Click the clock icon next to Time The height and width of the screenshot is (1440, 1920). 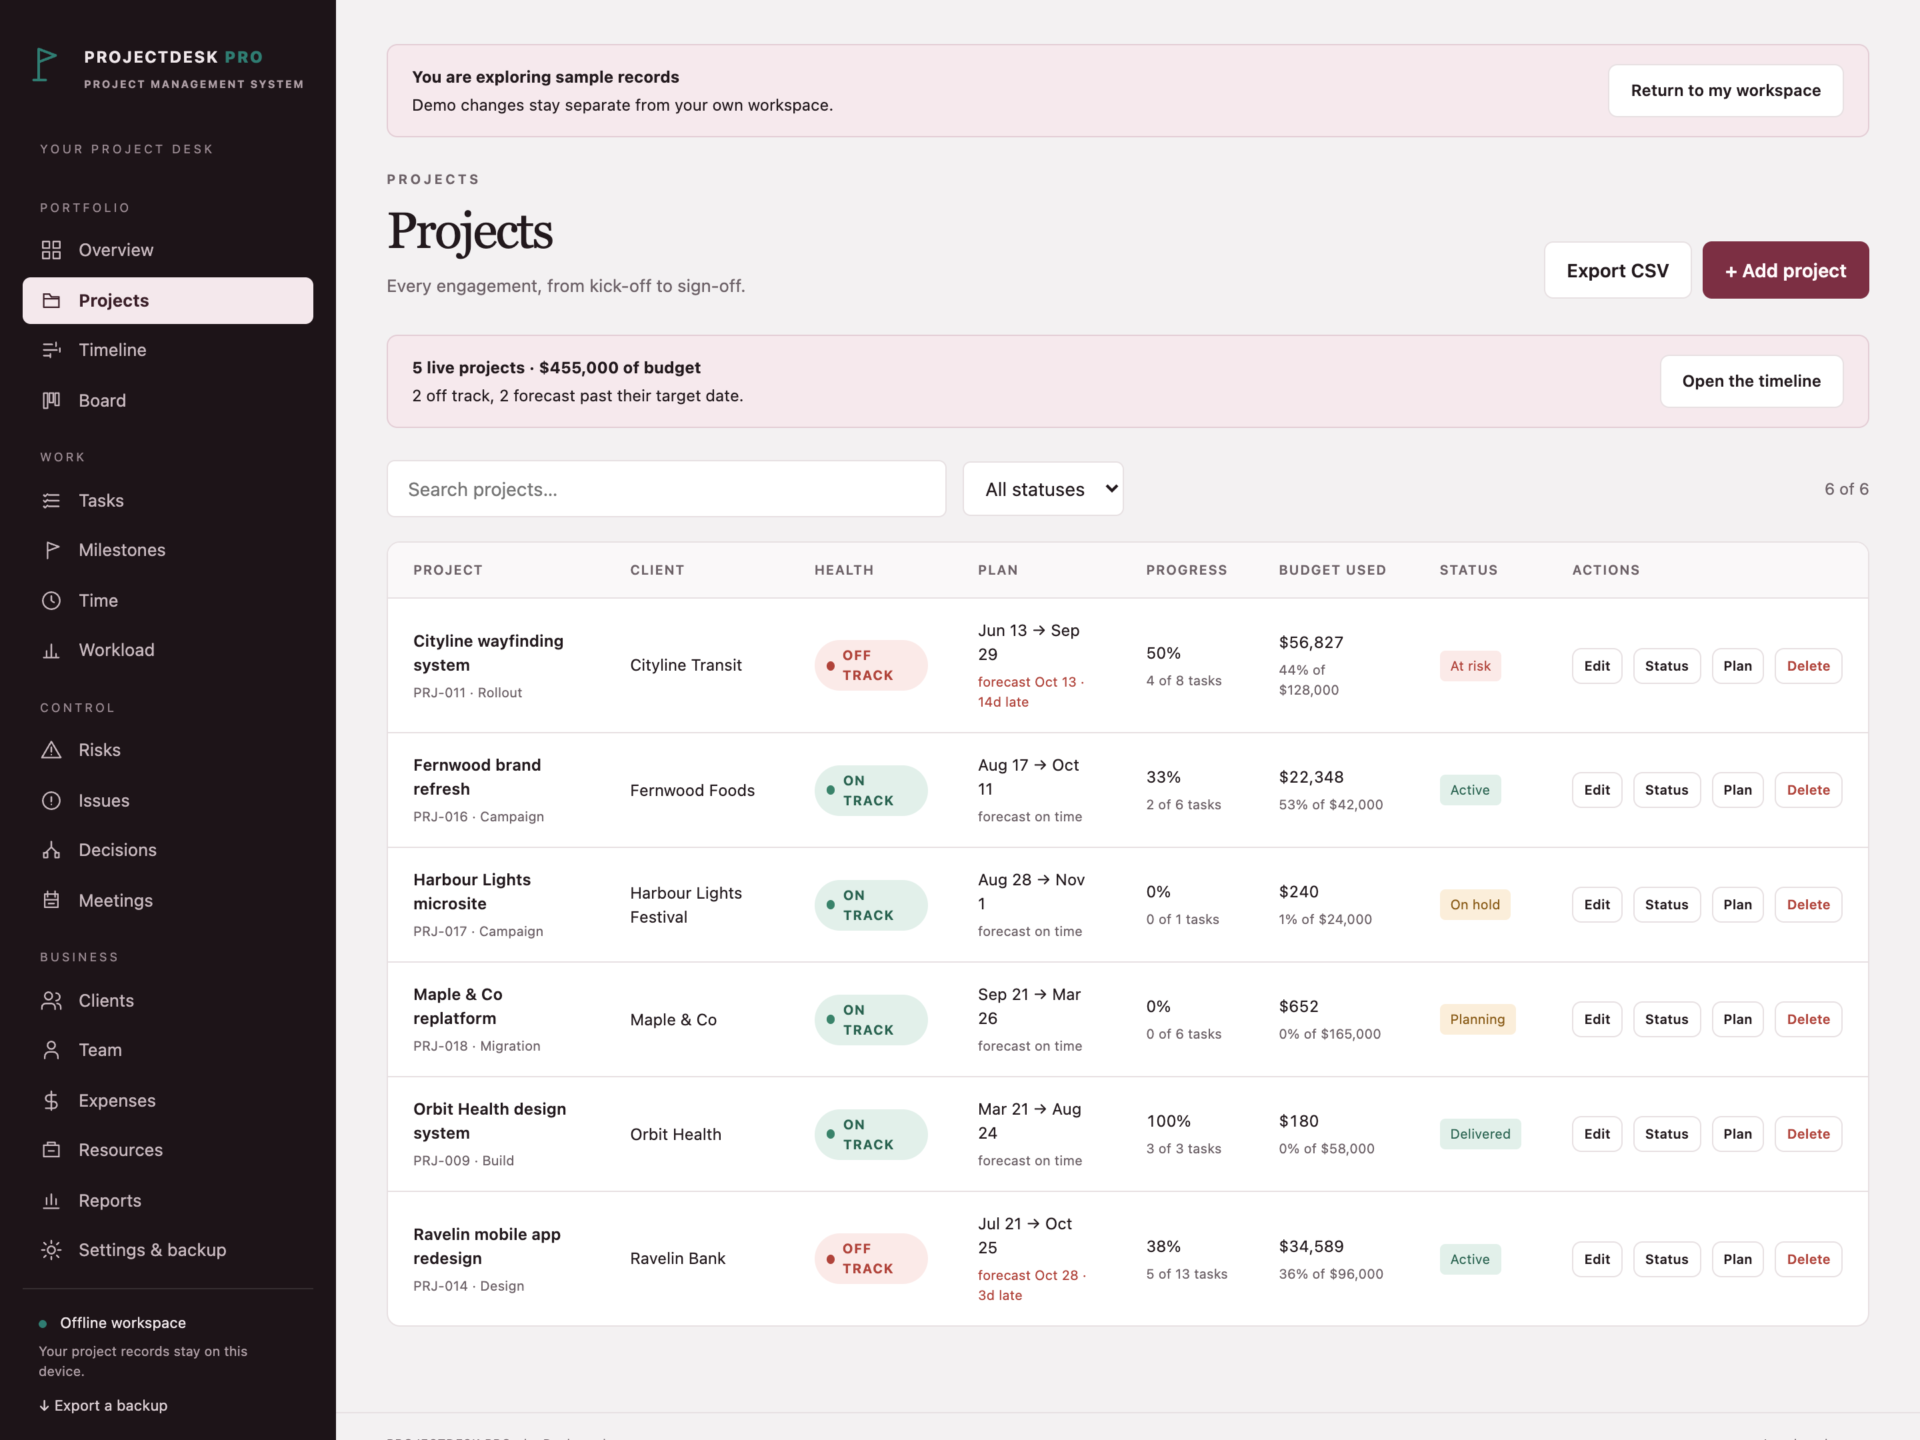coord(51,600)
